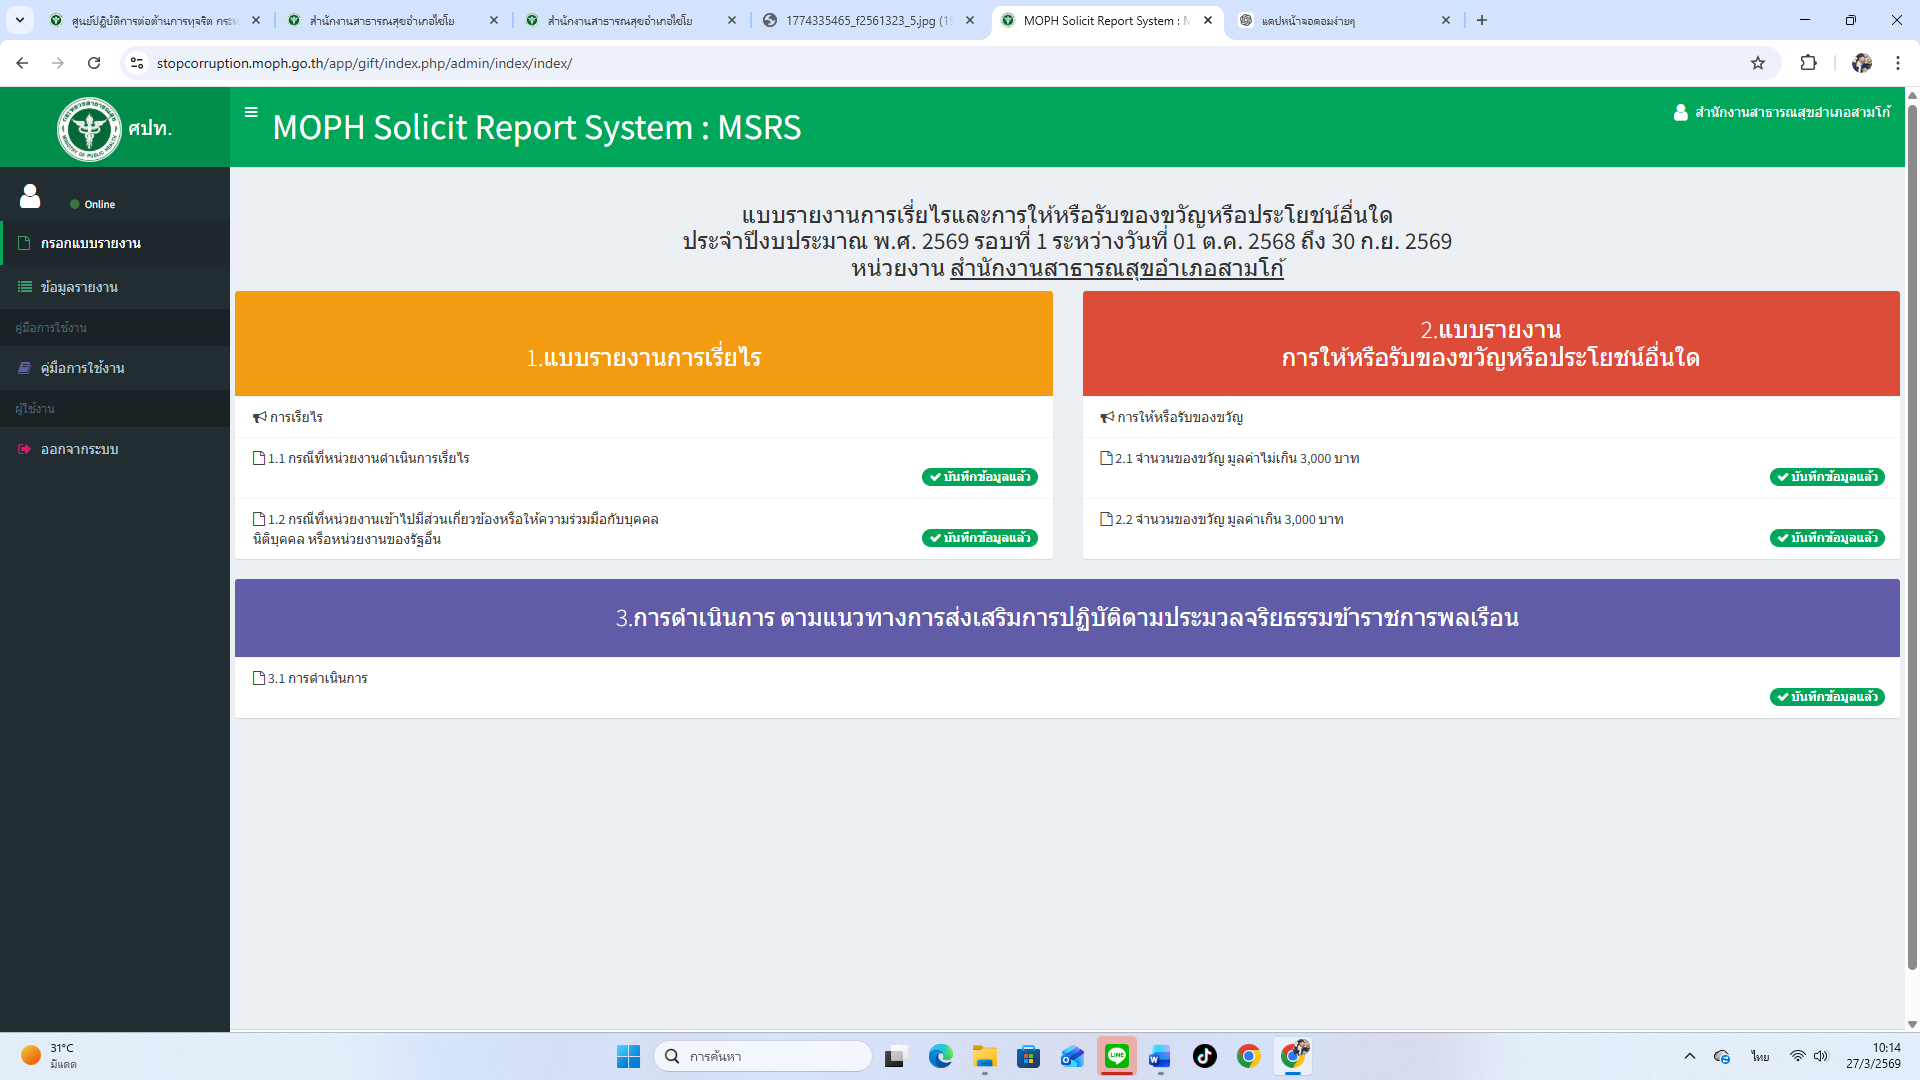The width and height of the screenshot is (1920, 1080).
Task: Reload the page with refresh icon
Action: pyautogui.click(x=94, y=63)
